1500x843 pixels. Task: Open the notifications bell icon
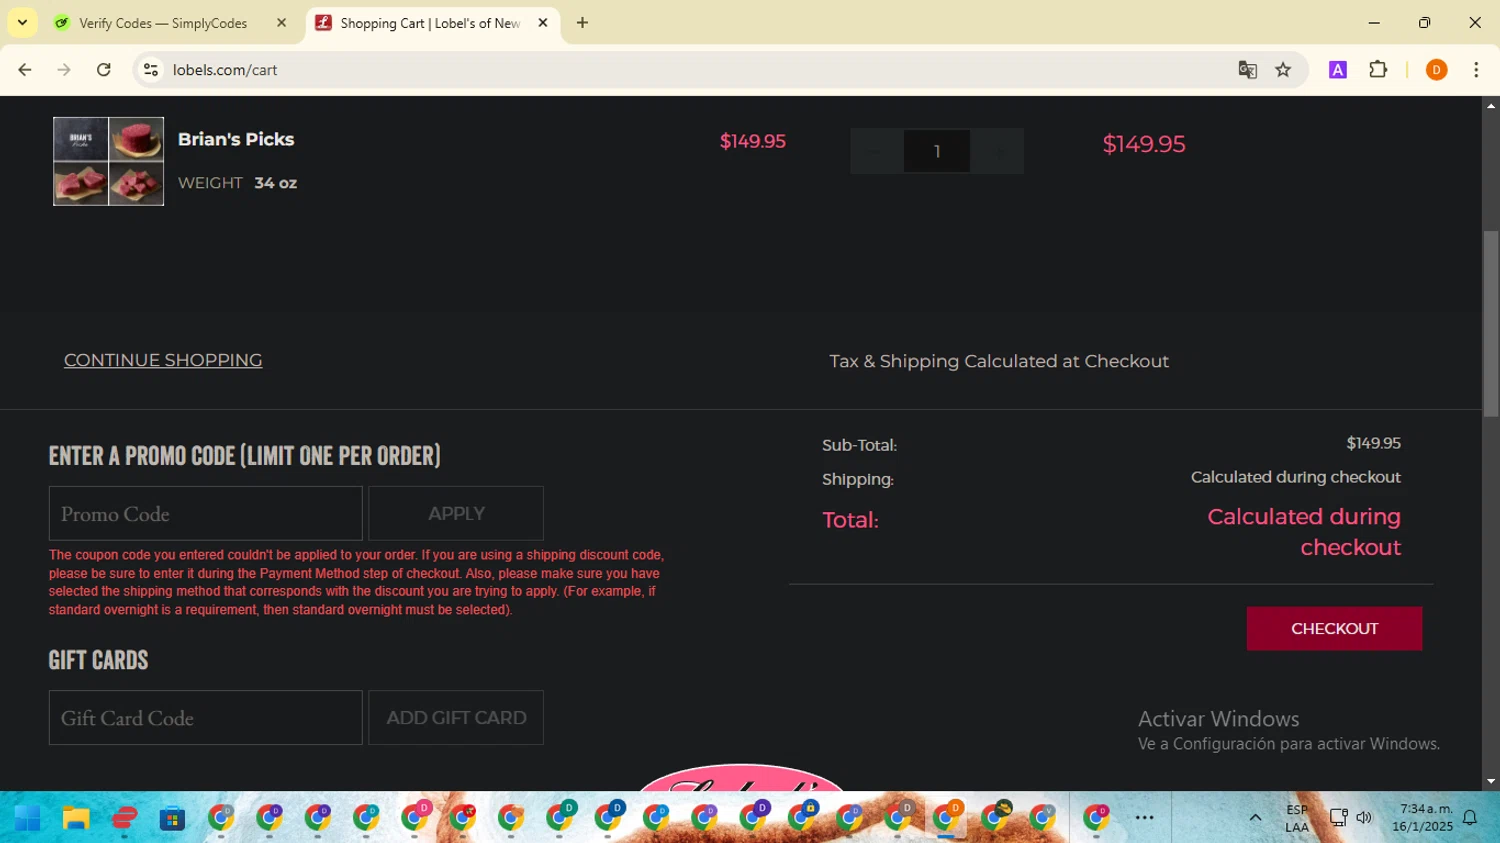click(x=1470, y=818)
